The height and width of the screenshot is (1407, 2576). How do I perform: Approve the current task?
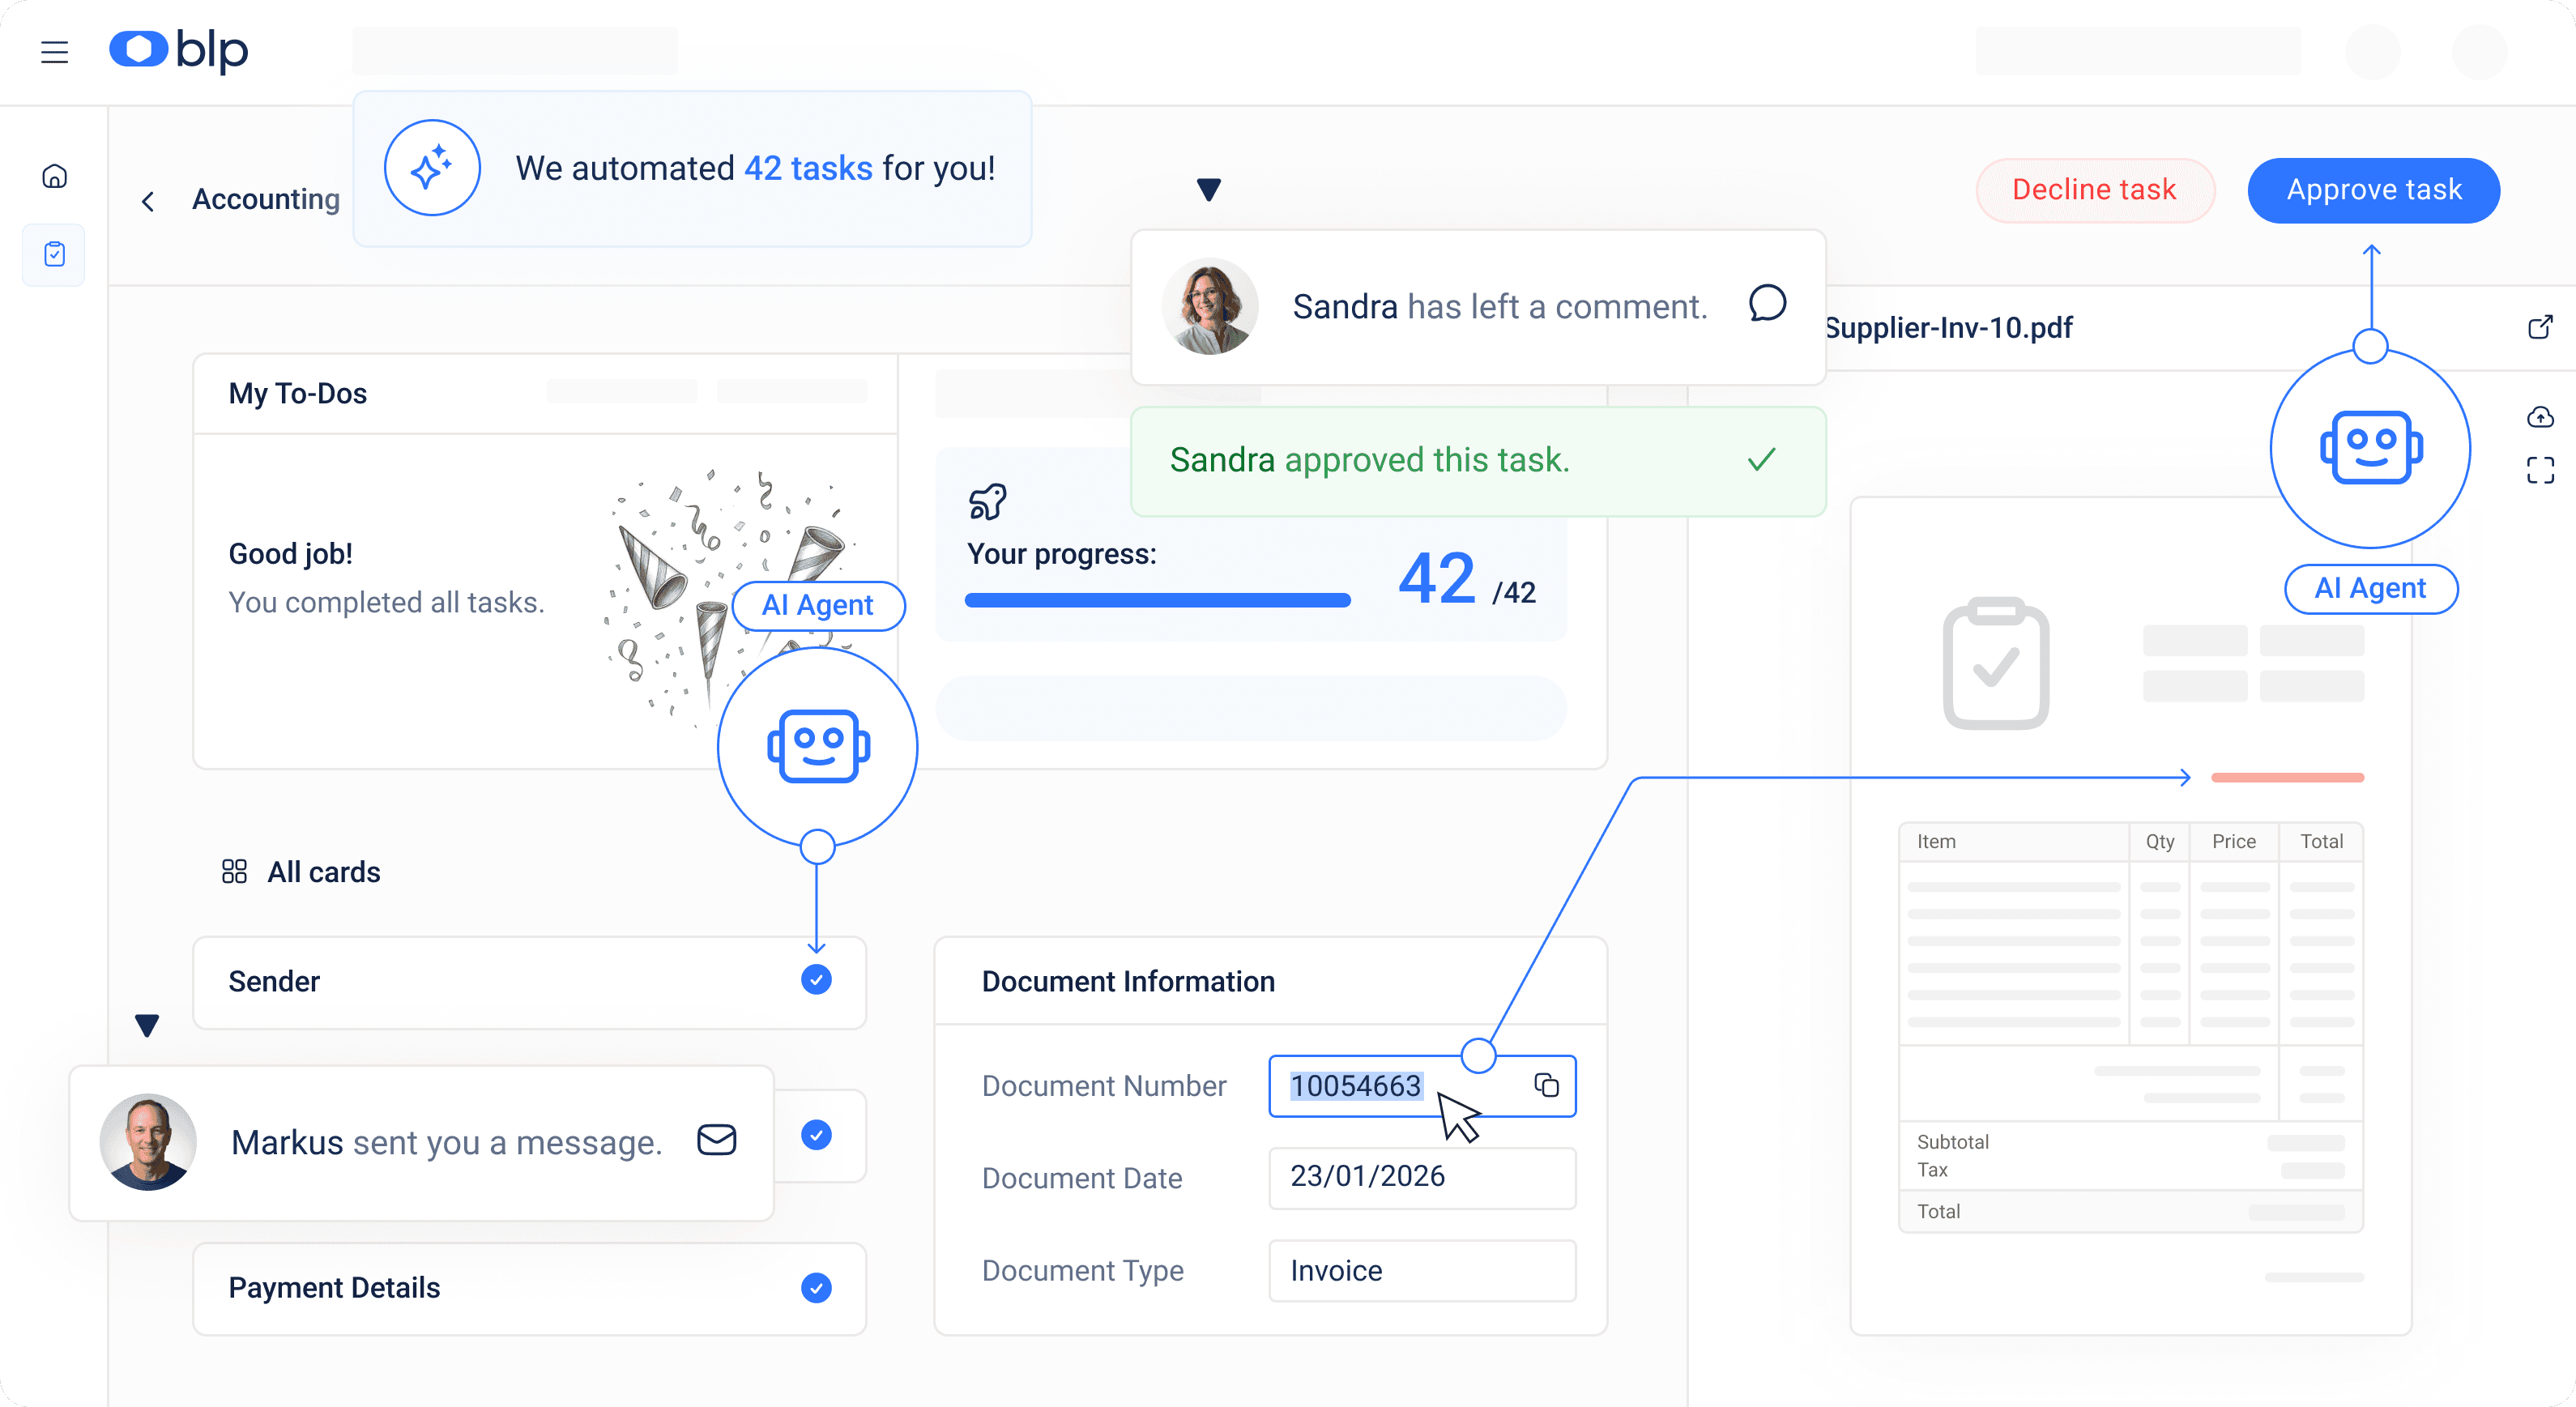pos(2373,190)
